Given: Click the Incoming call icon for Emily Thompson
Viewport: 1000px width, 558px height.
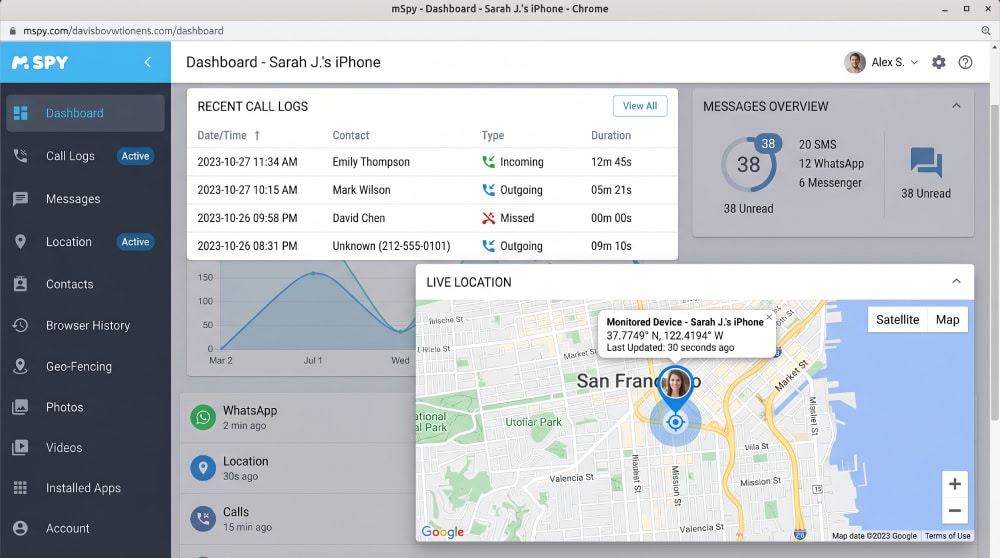Looking at the screenshot, I should 489,162.
